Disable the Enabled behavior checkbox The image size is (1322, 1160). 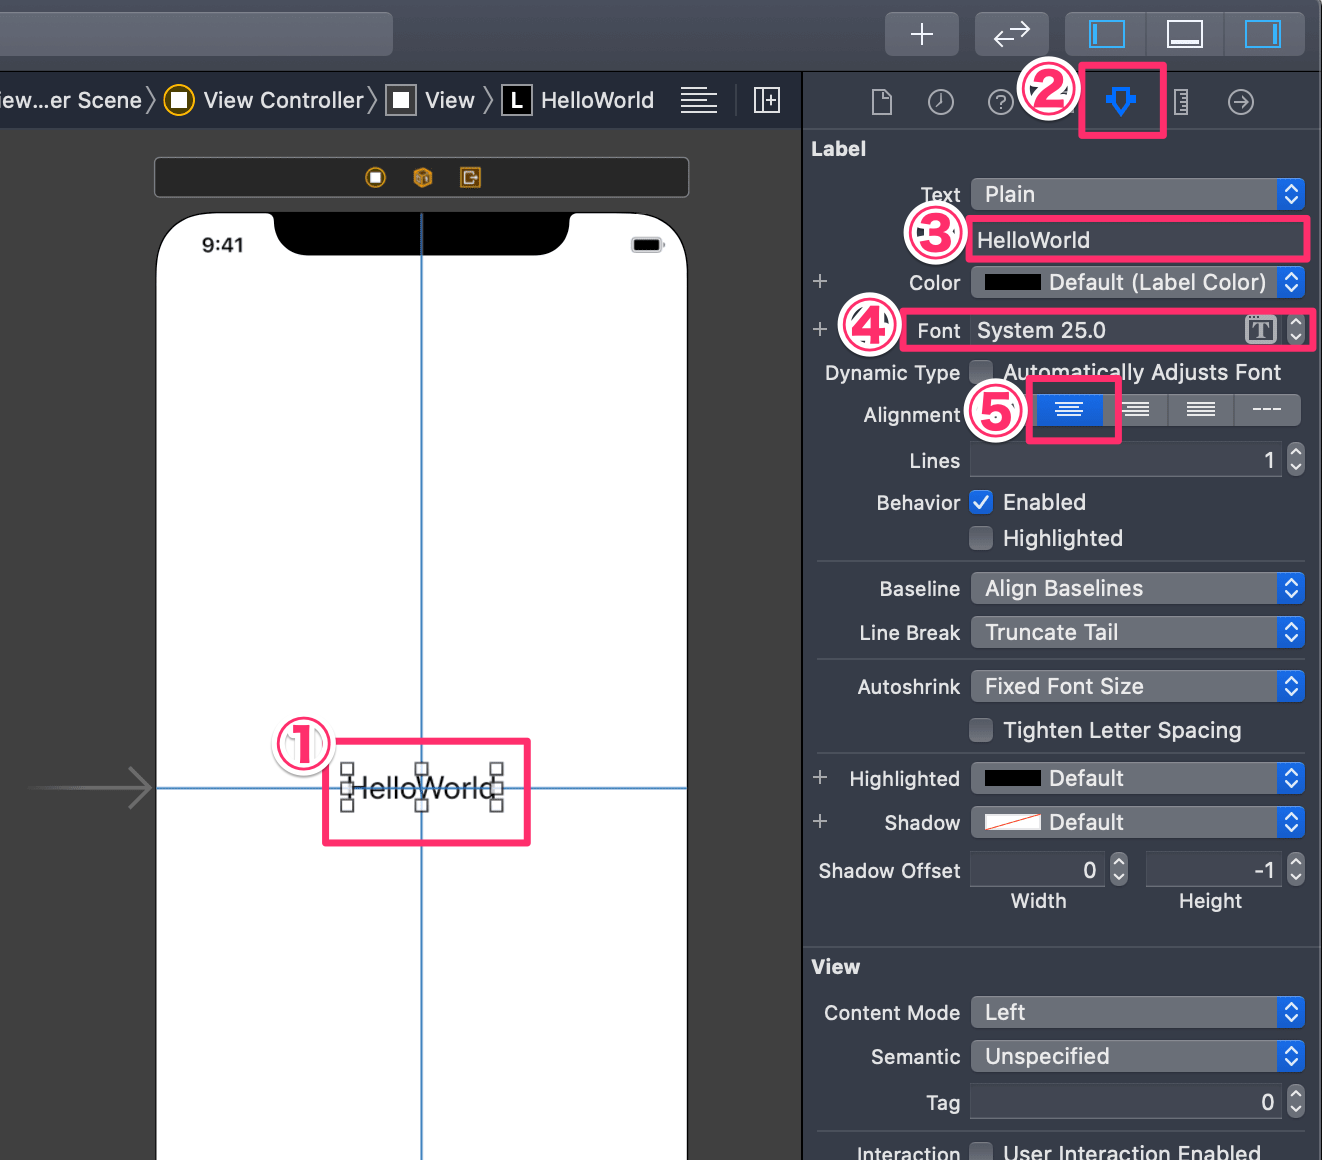(x=981, y=502)
